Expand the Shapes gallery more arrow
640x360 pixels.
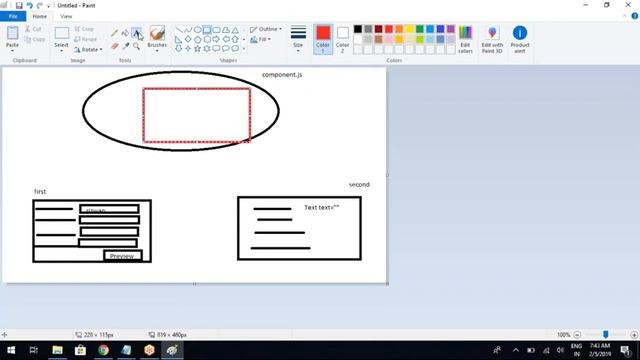(244, 49)
